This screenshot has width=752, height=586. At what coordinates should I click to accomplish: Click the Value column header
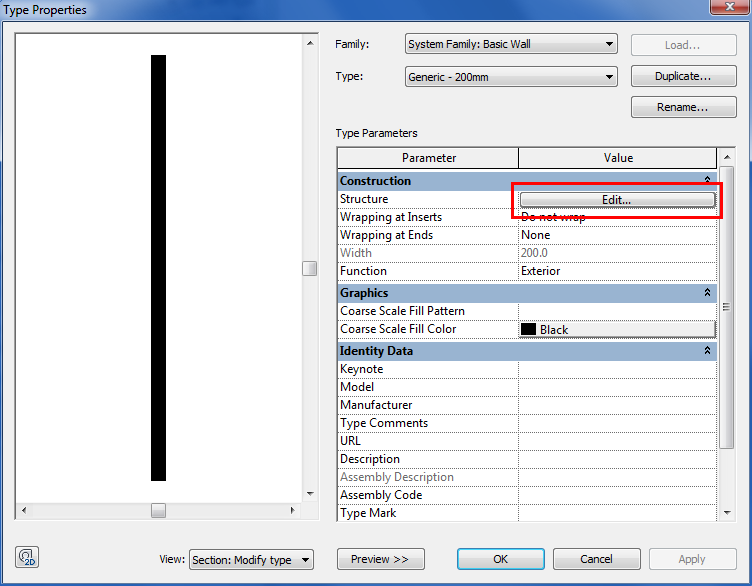[618, 158]
